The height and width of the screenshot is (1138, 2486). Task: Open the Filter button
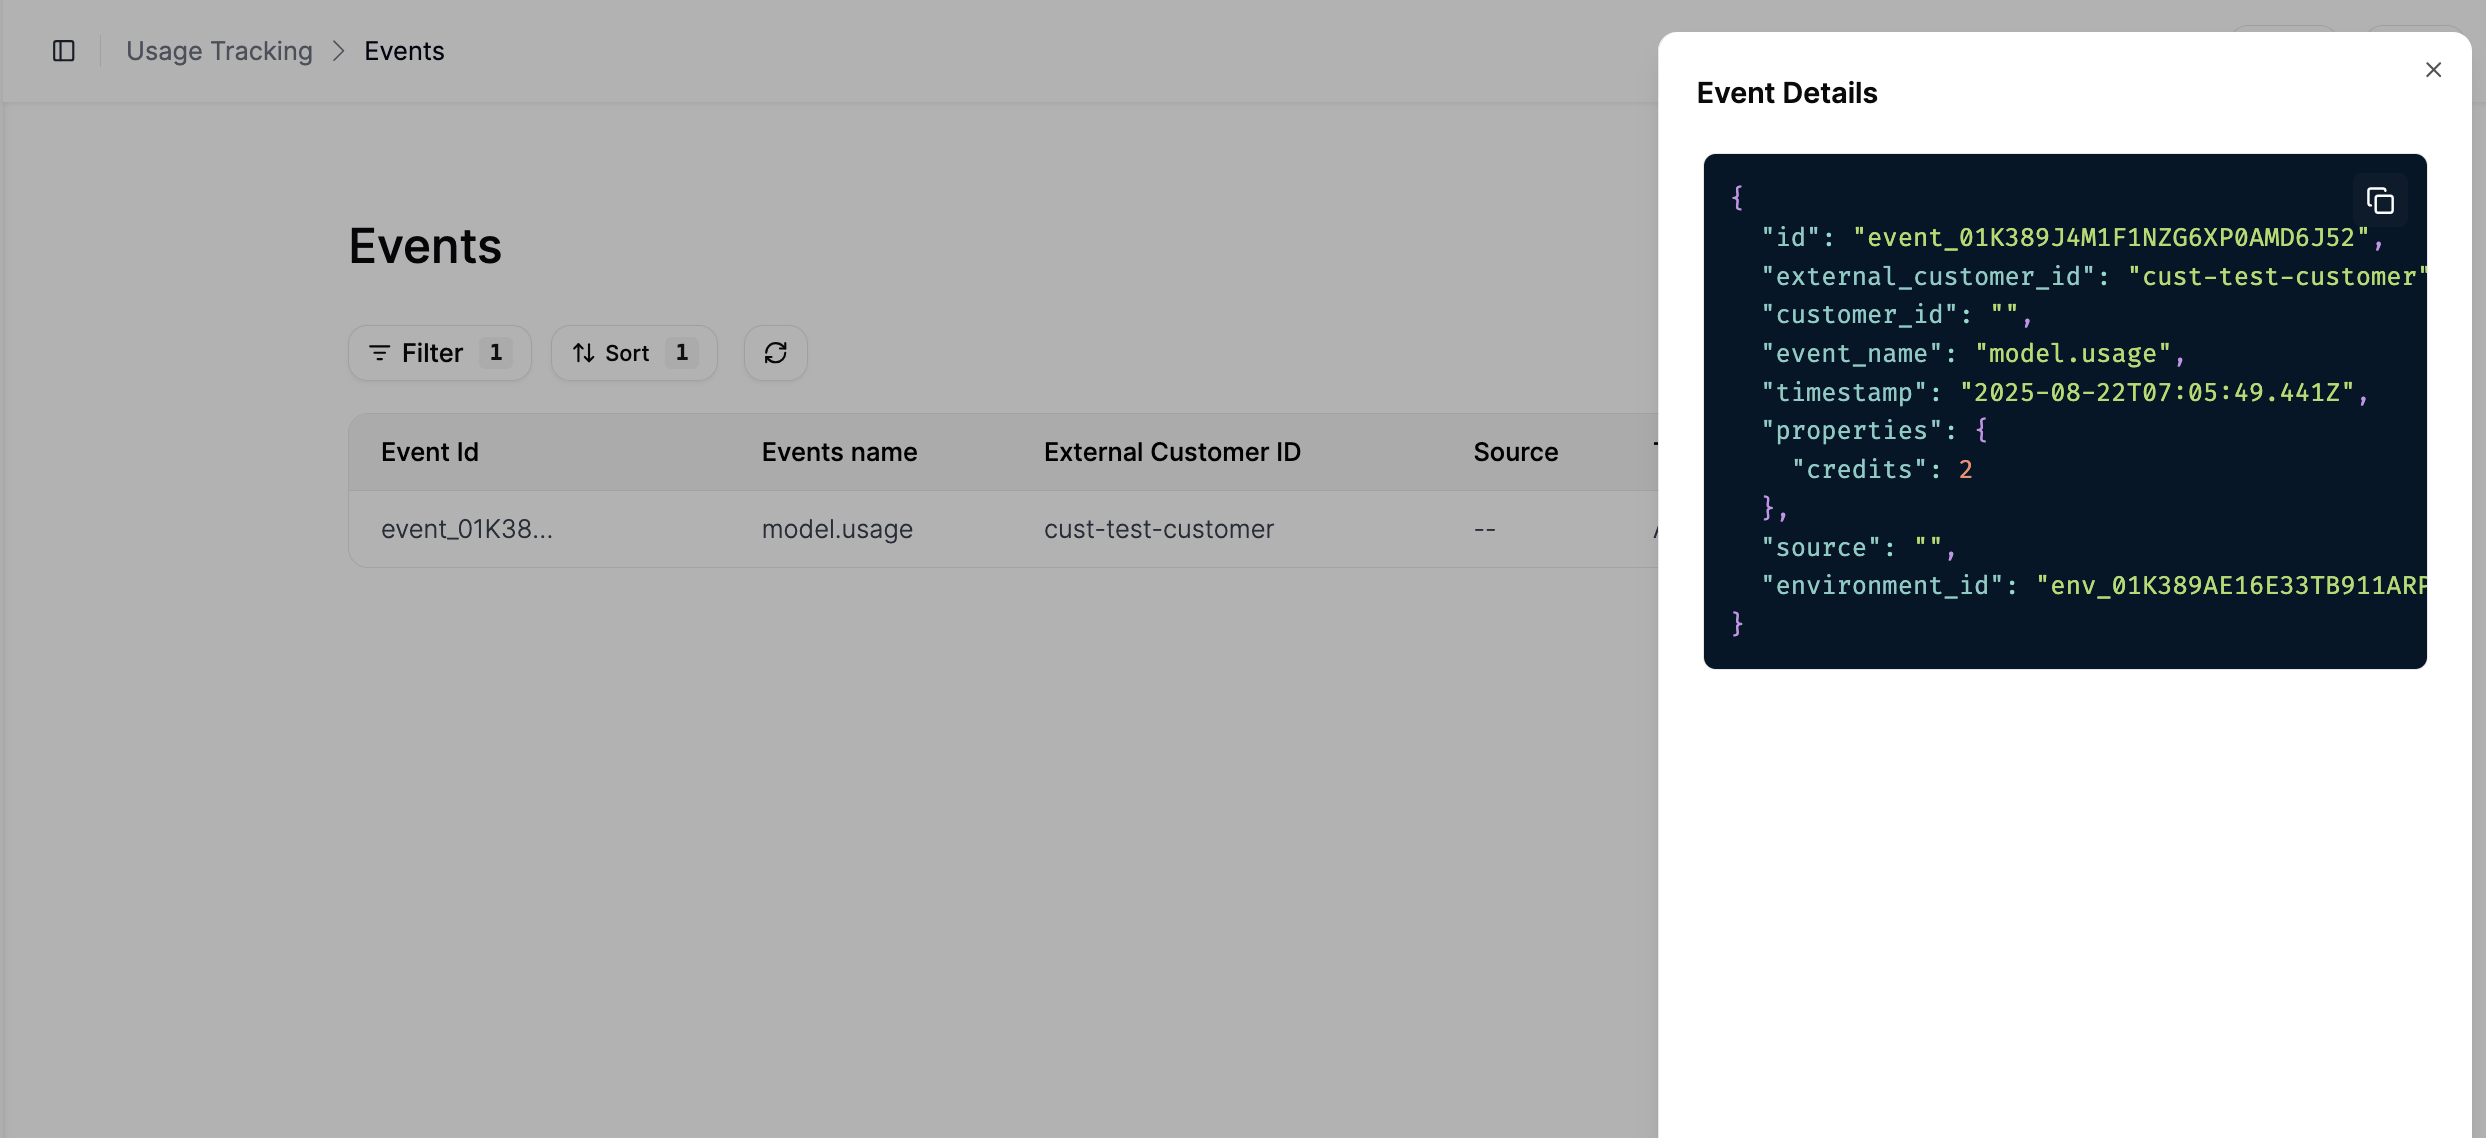pos(439,353)
